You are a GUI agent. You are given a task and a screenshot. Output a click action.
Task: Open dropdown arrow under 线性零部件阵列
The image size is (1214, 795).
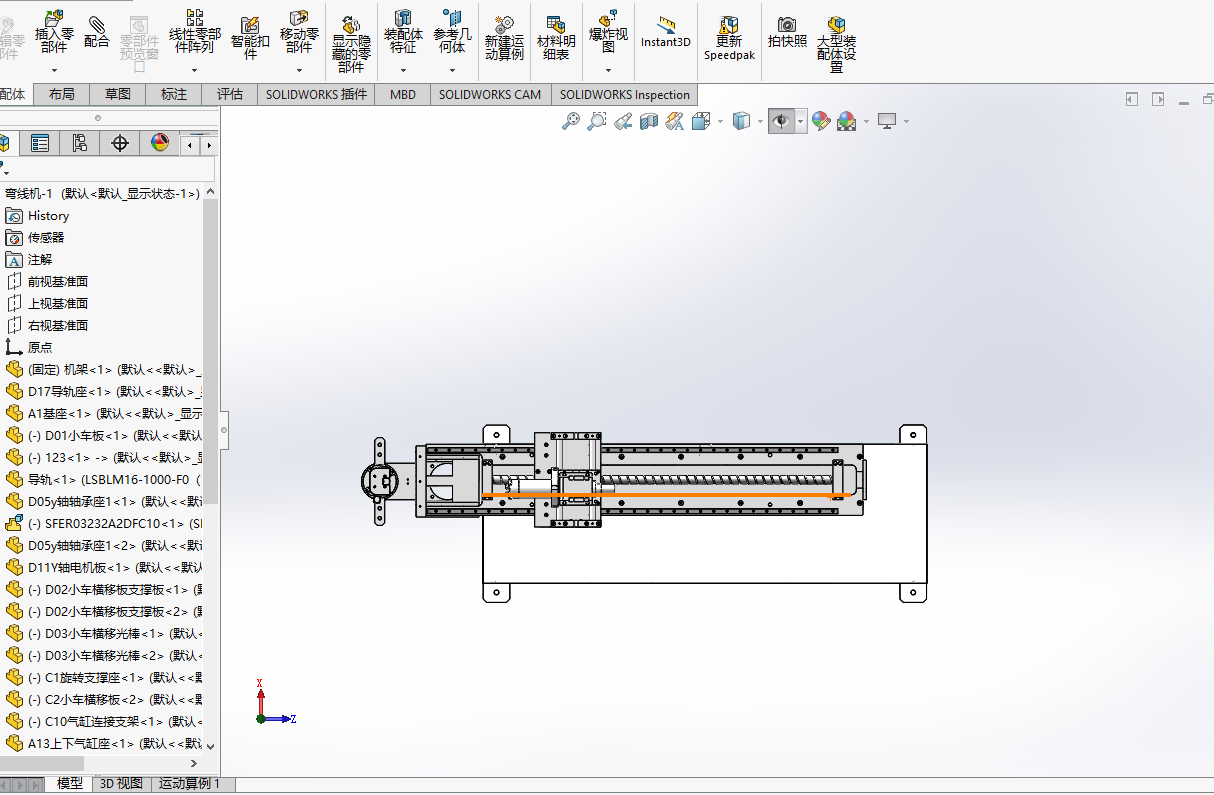pyautogui.click(x=194, y=71)
